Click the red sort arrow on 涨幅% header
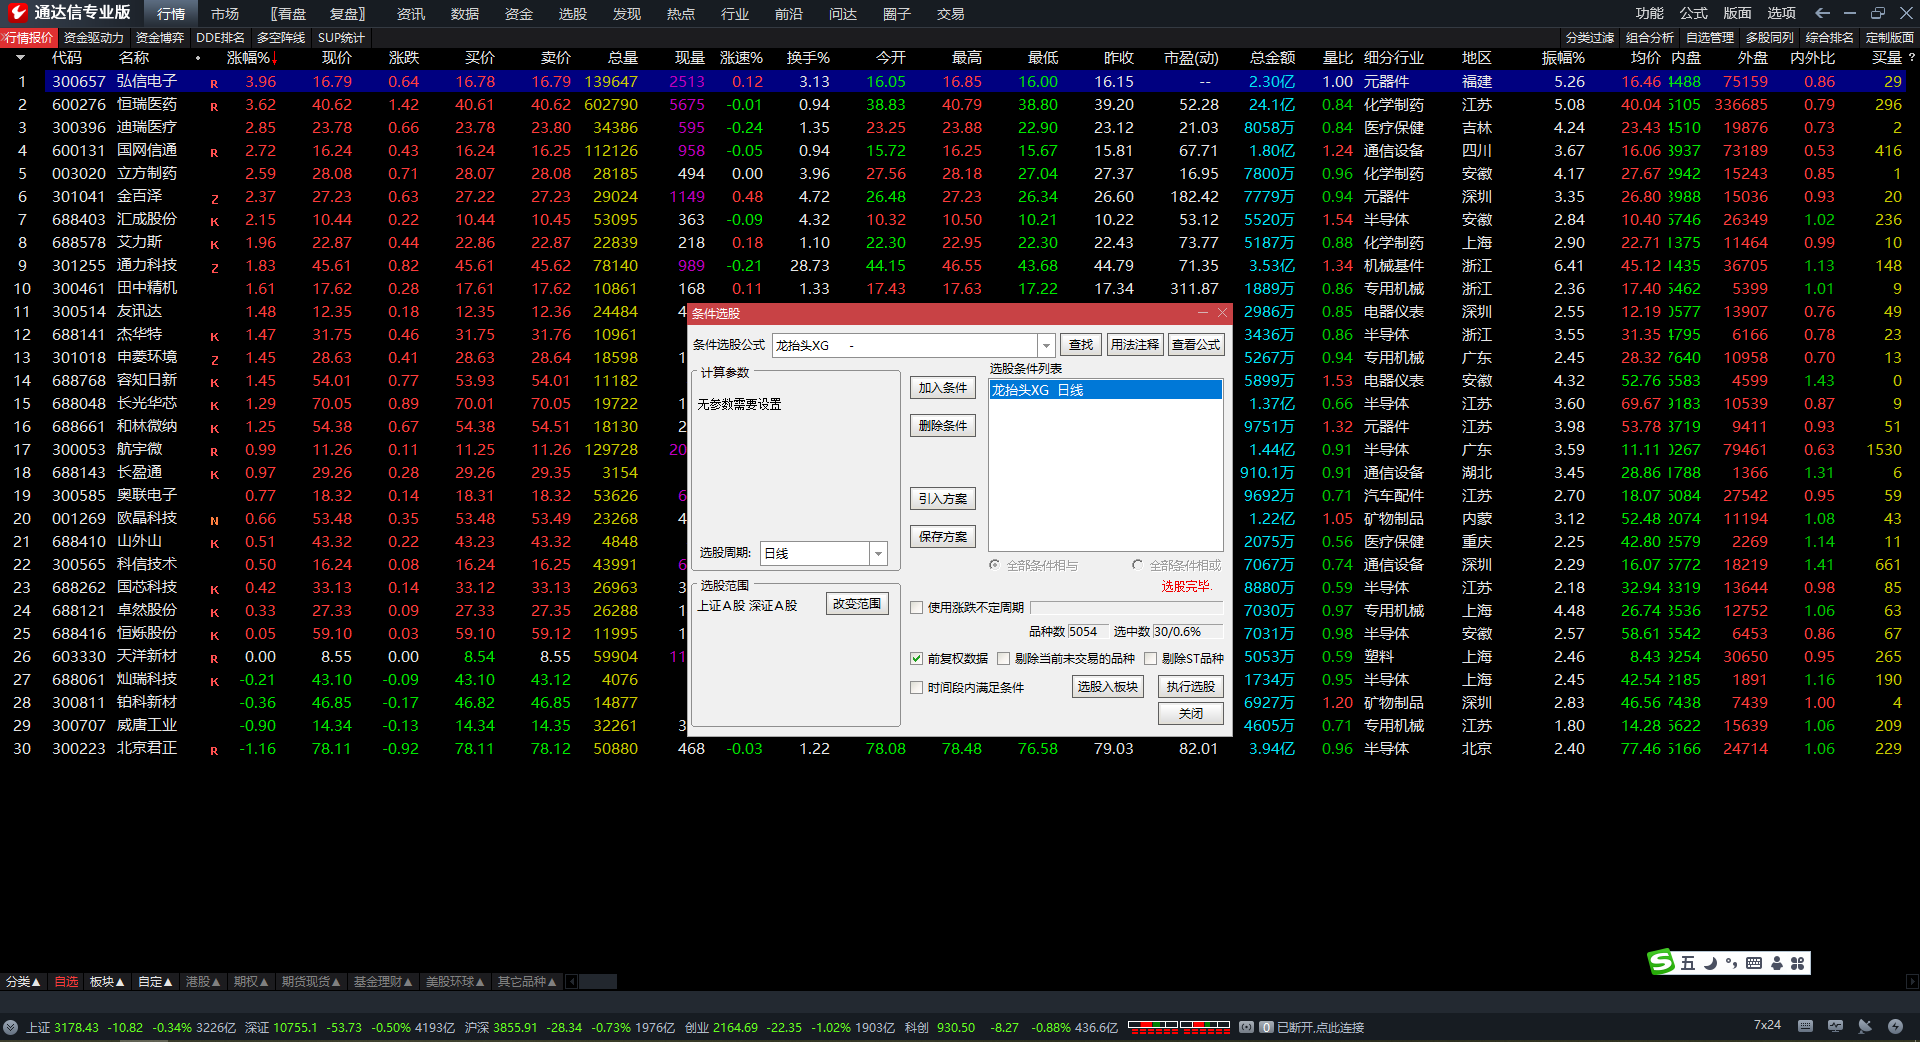This screenshot has width=1920, height=1042. point(275,59)
